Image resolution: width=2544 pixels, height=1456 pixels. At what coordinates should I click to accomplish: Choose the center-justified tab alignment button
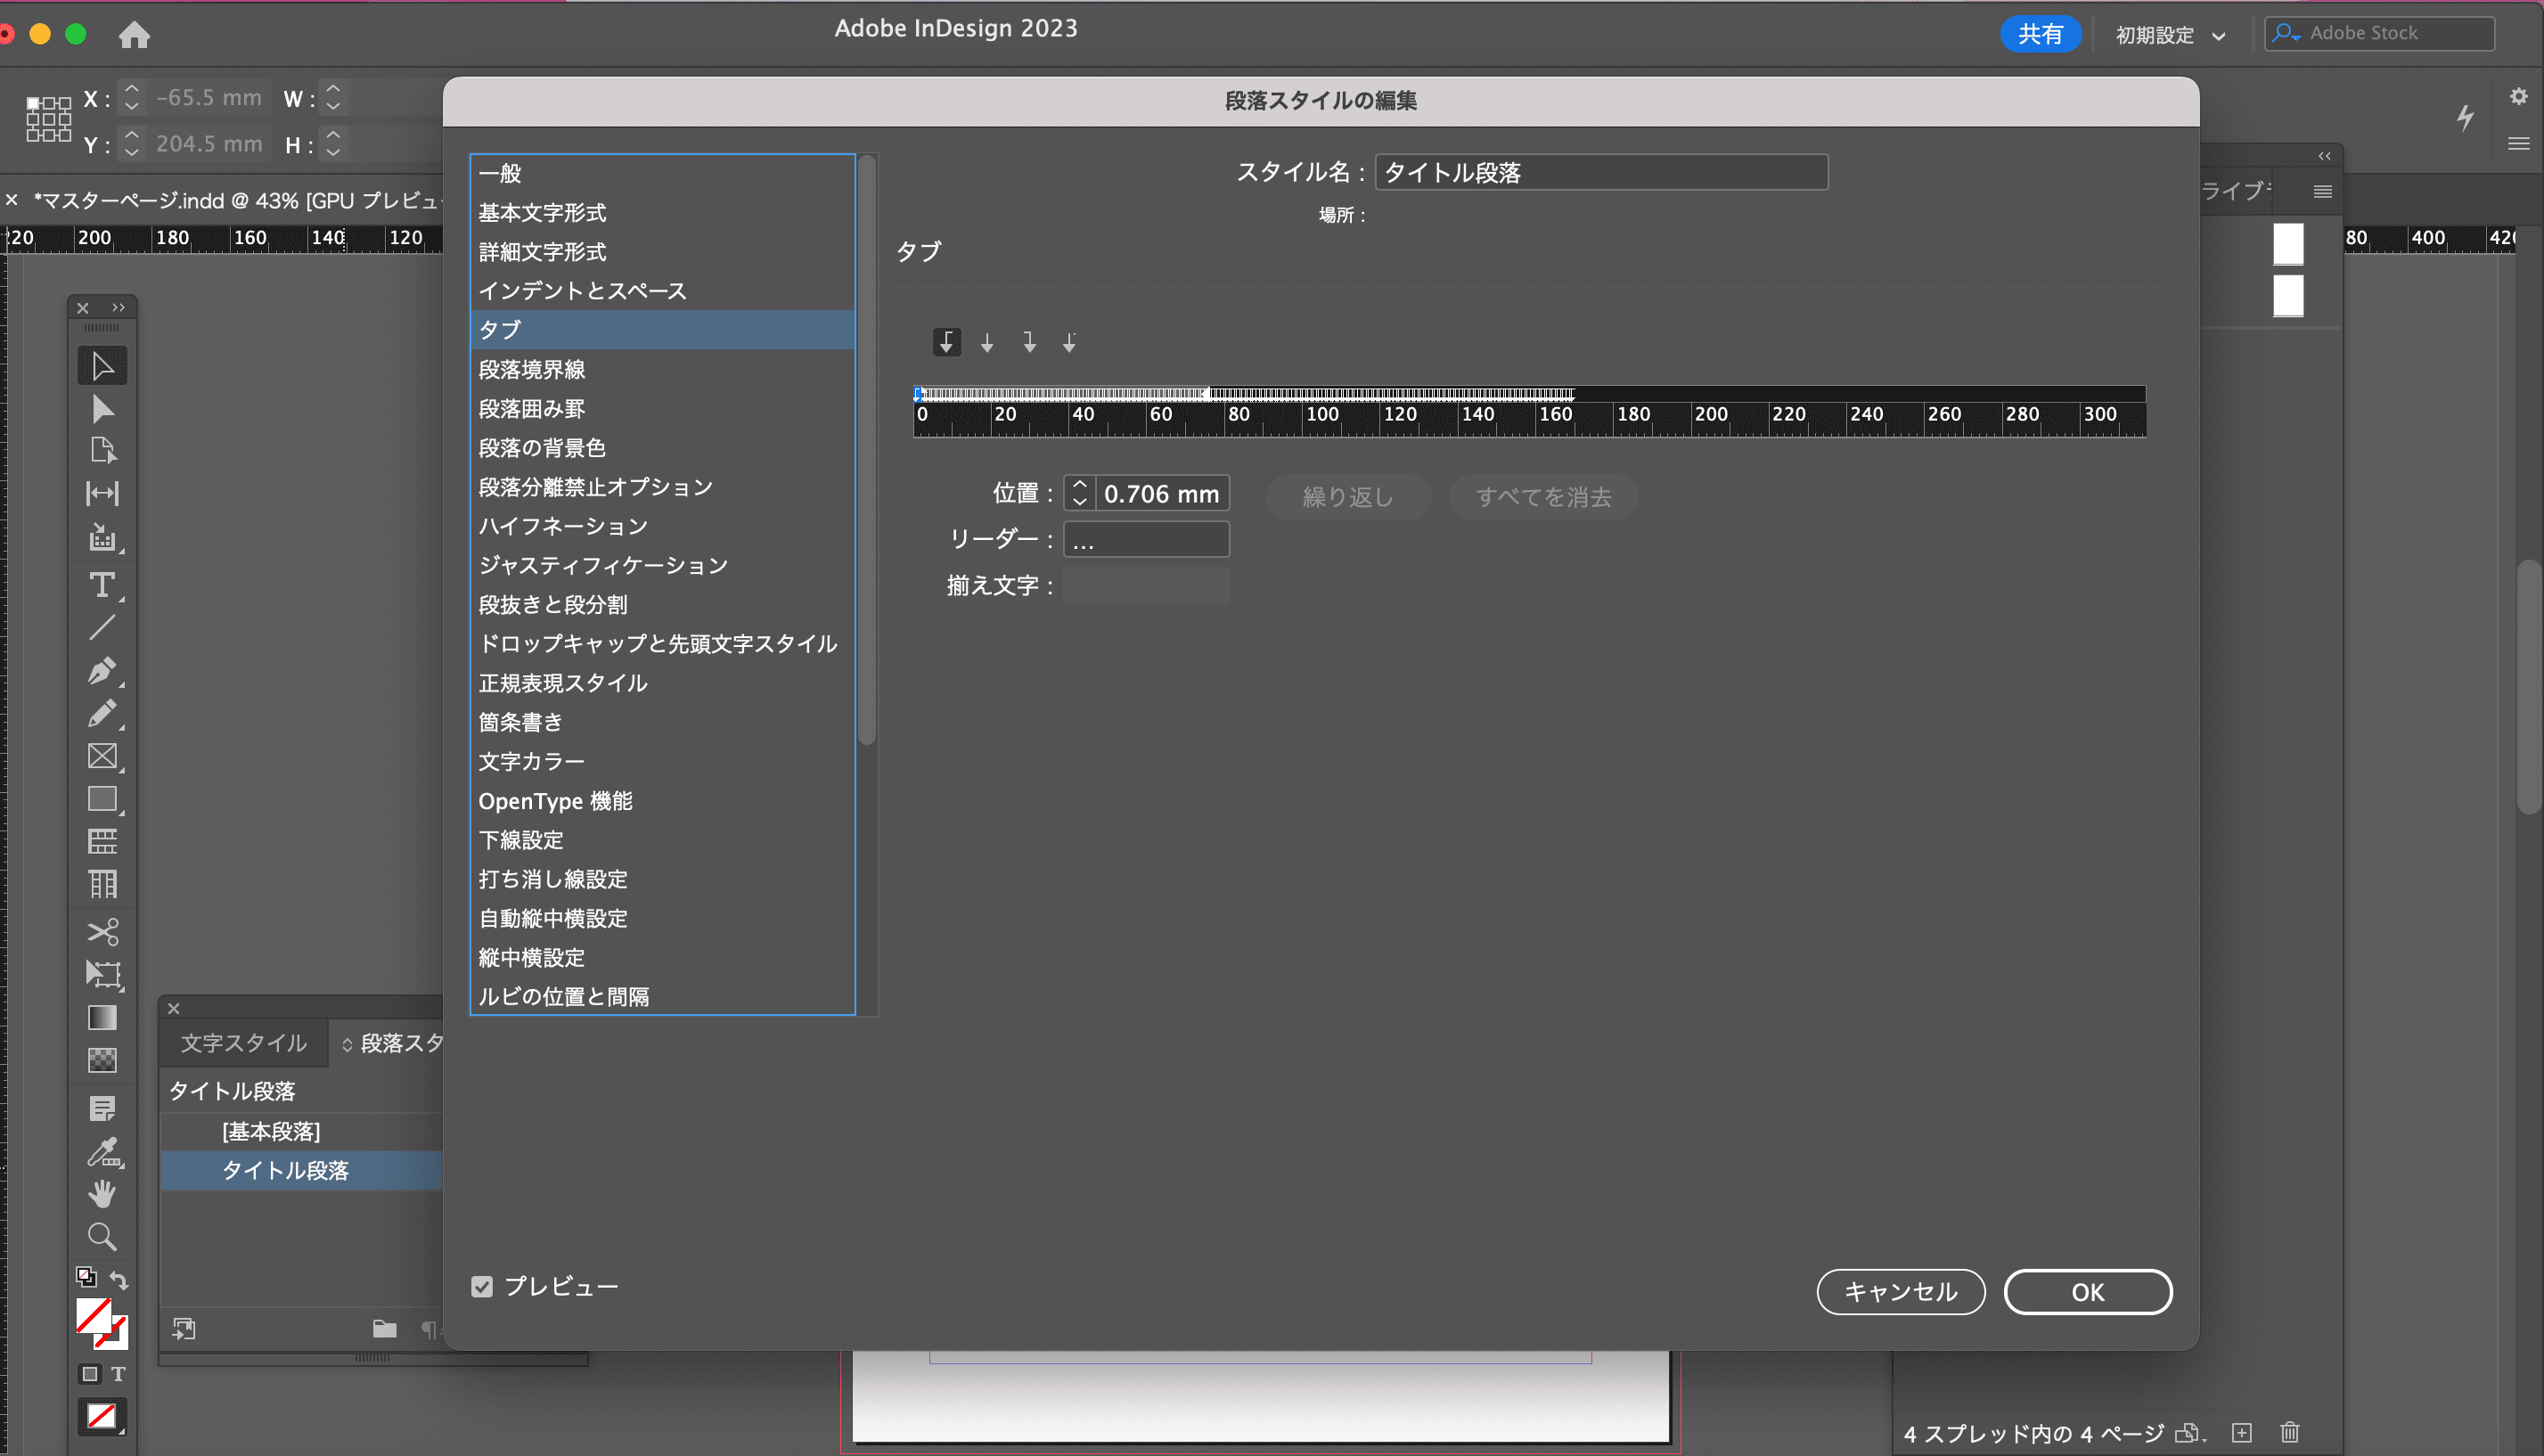click(x=987, y=342)
